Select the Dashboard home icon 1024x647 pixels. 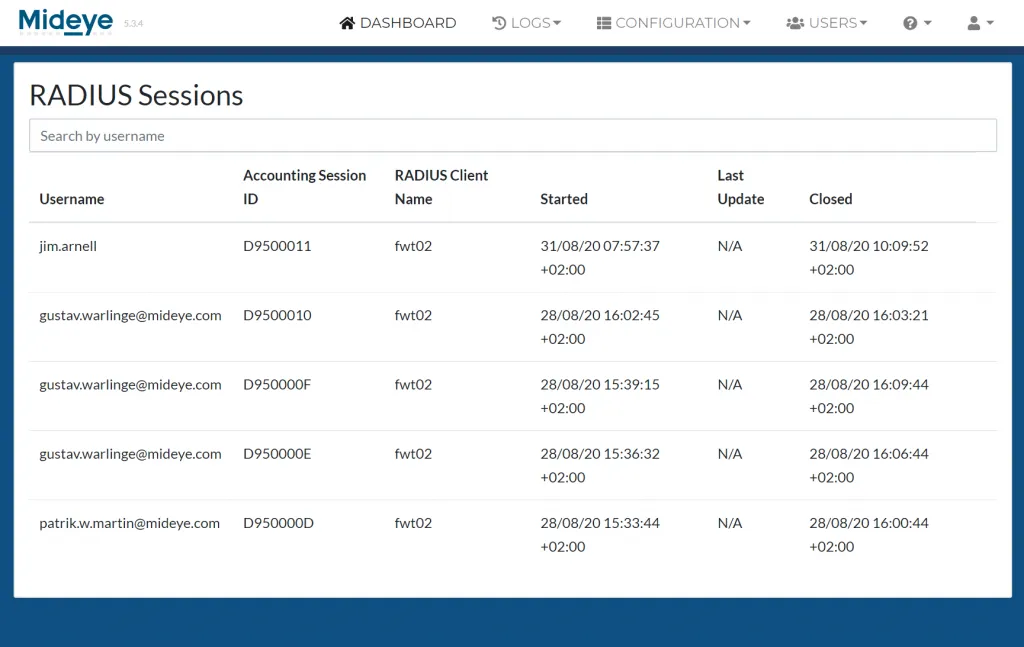[347, 22]
